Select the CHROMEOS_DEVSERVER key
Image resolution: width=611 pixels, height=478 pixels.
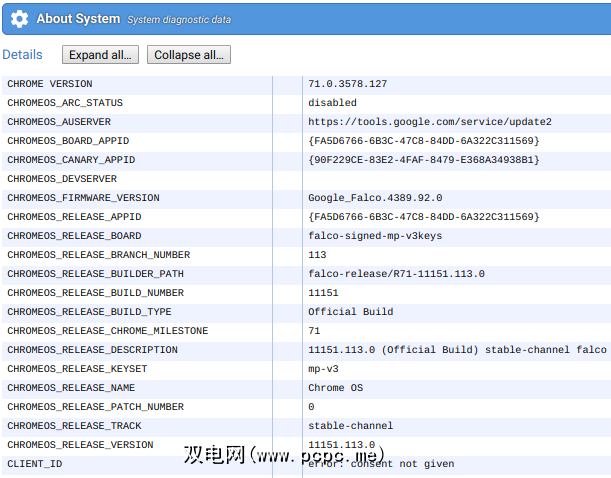[x=62, y=179]
